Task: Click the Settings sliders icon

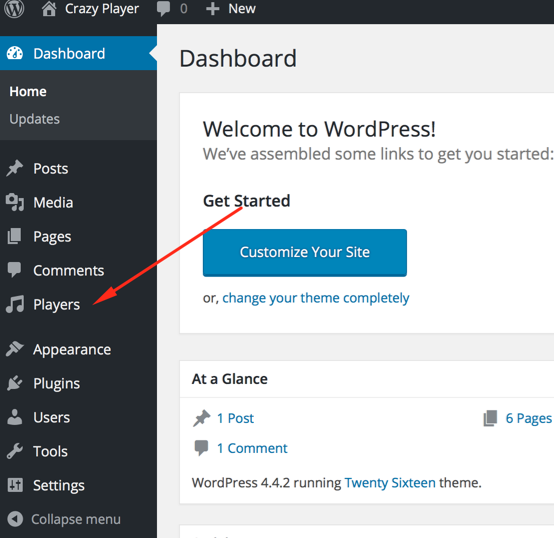Action: click(x=15, y=485)
